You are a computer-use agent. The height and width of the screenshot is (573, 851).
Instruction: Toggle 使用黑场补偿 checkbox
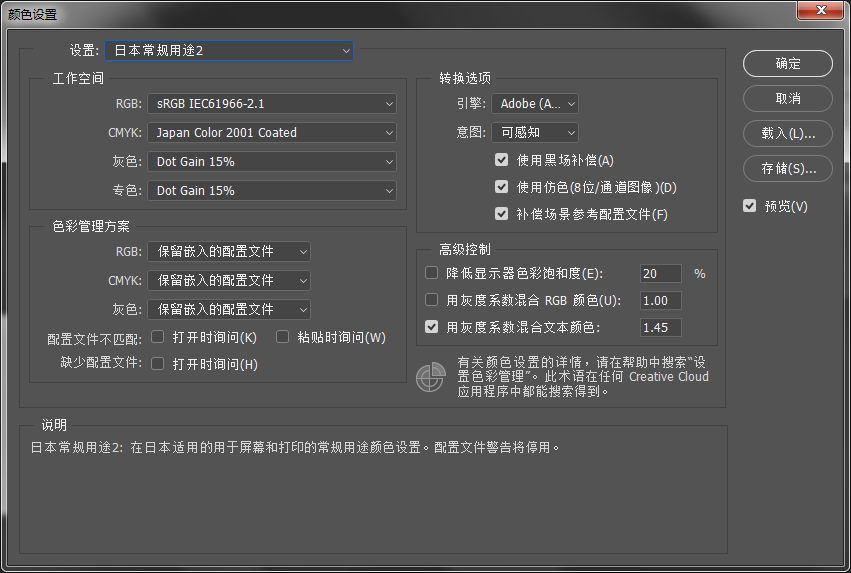502,160
